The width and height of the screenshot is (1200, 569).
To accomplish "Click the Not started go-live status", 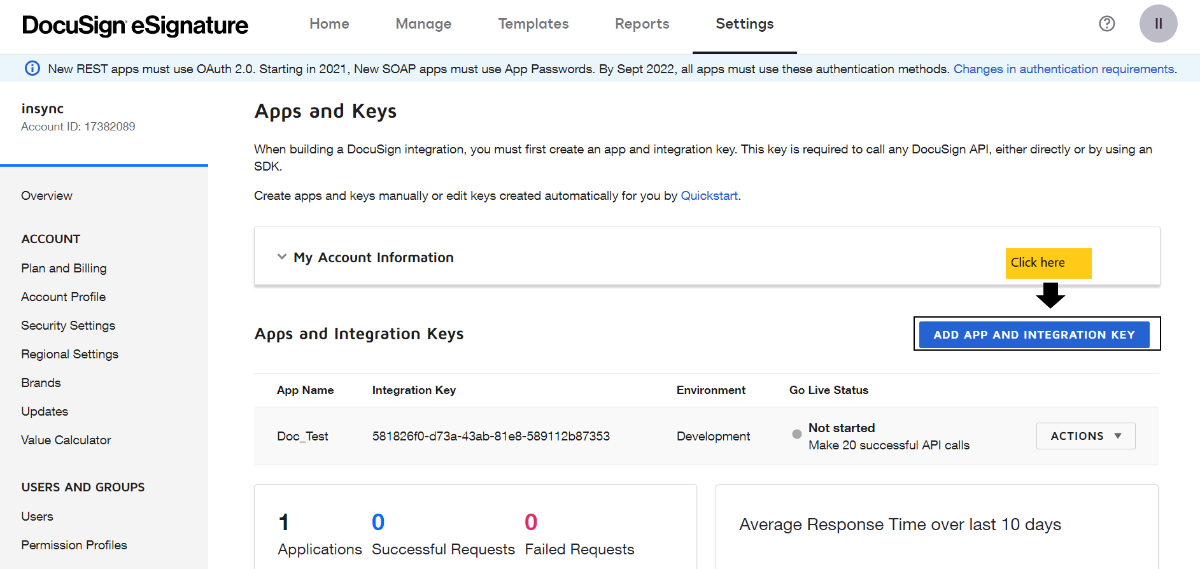I will 841,428.
